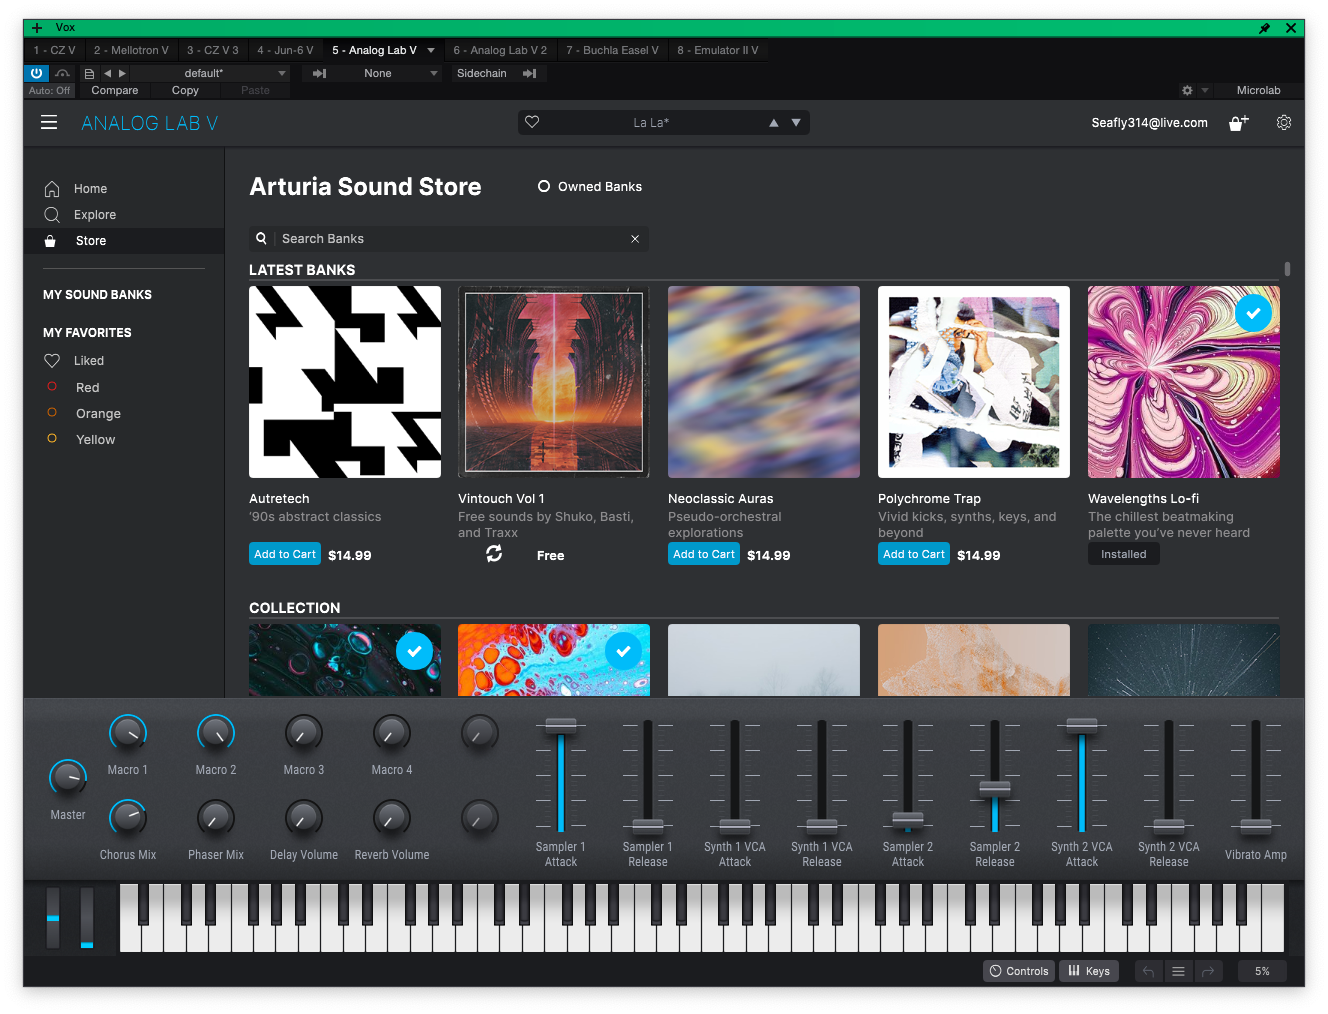Open the Analog Lab V hamburger menu
This screenshot has width=1328, height=1014.
[49, 122]
